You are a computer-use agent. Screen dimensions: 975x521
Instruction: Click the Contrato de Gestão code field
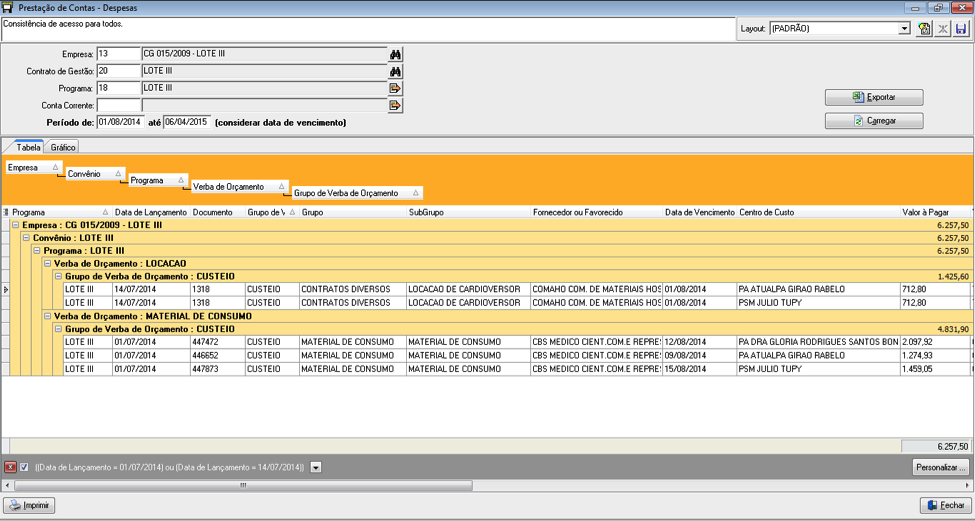pos(119,71)
